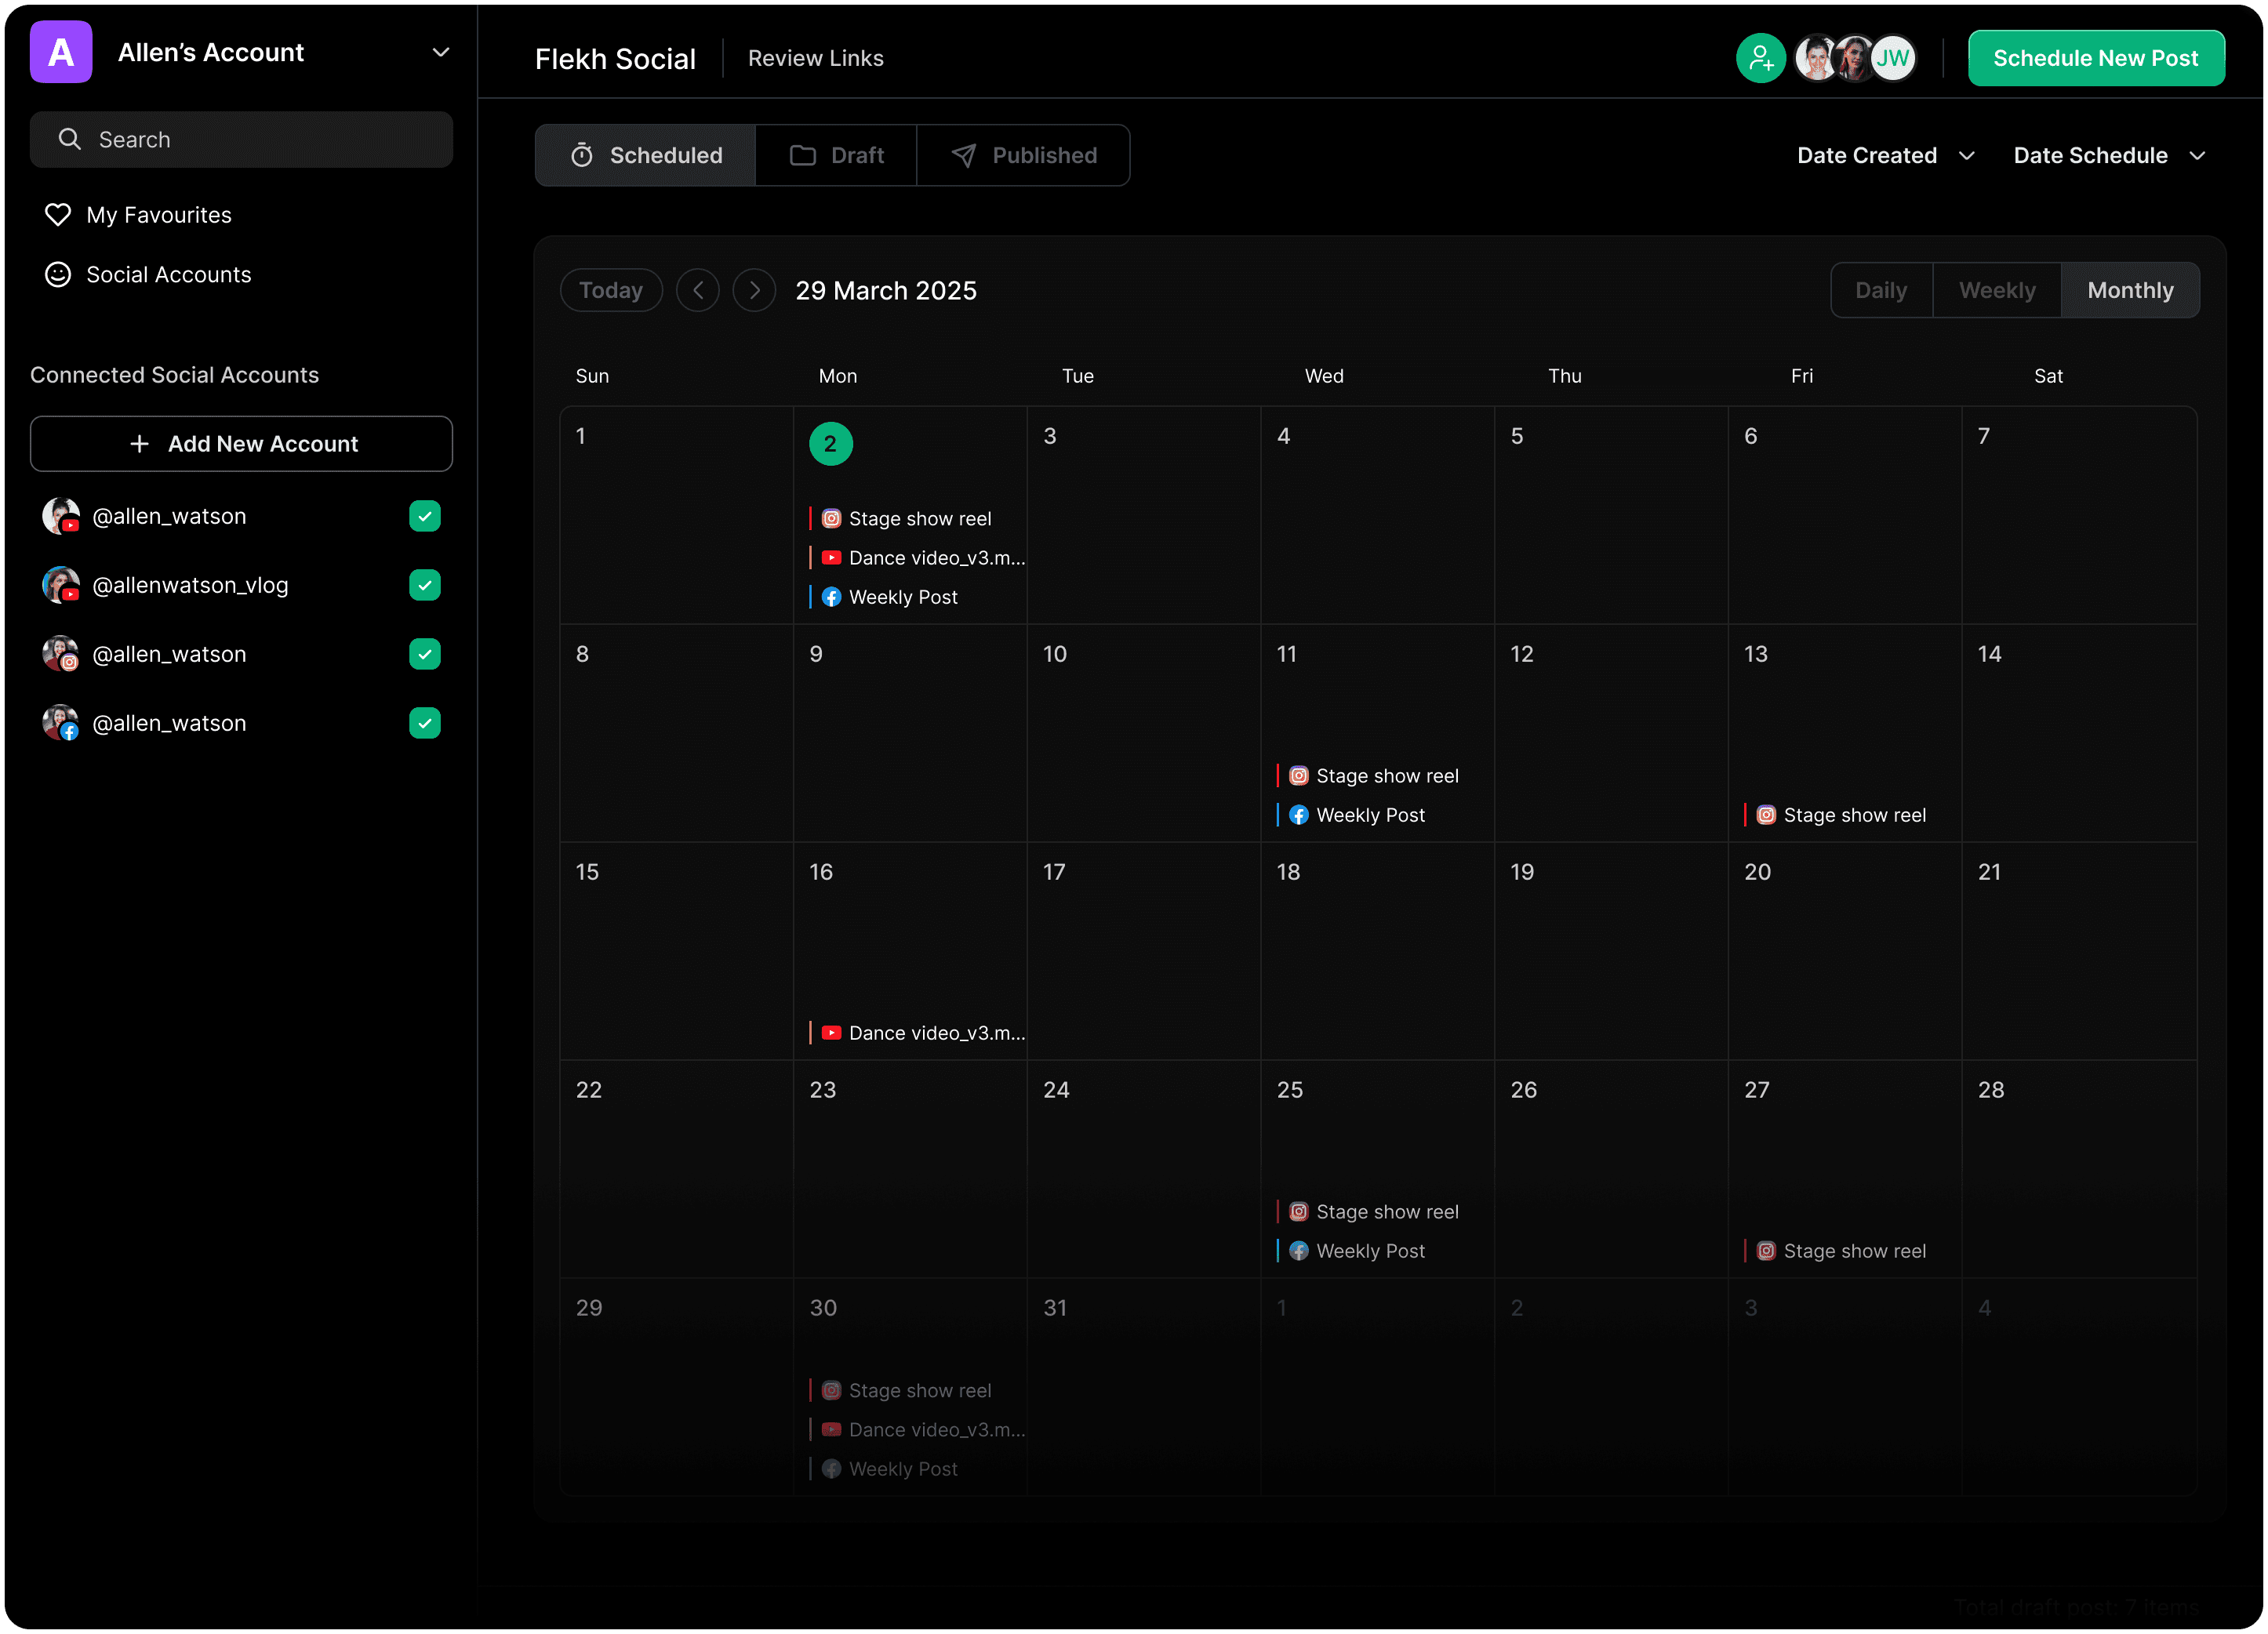Switch to the Draft tab

[836, 155]
